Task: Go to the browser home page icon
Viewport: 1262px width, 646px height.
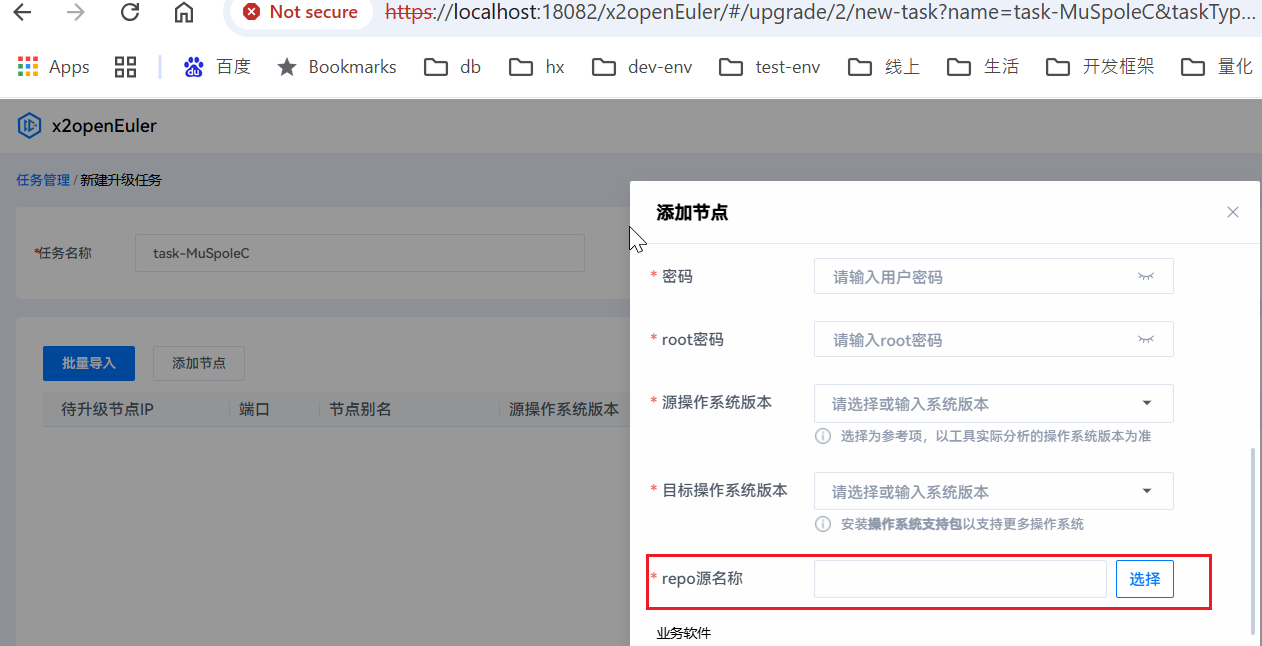Action: click(183, 13)
